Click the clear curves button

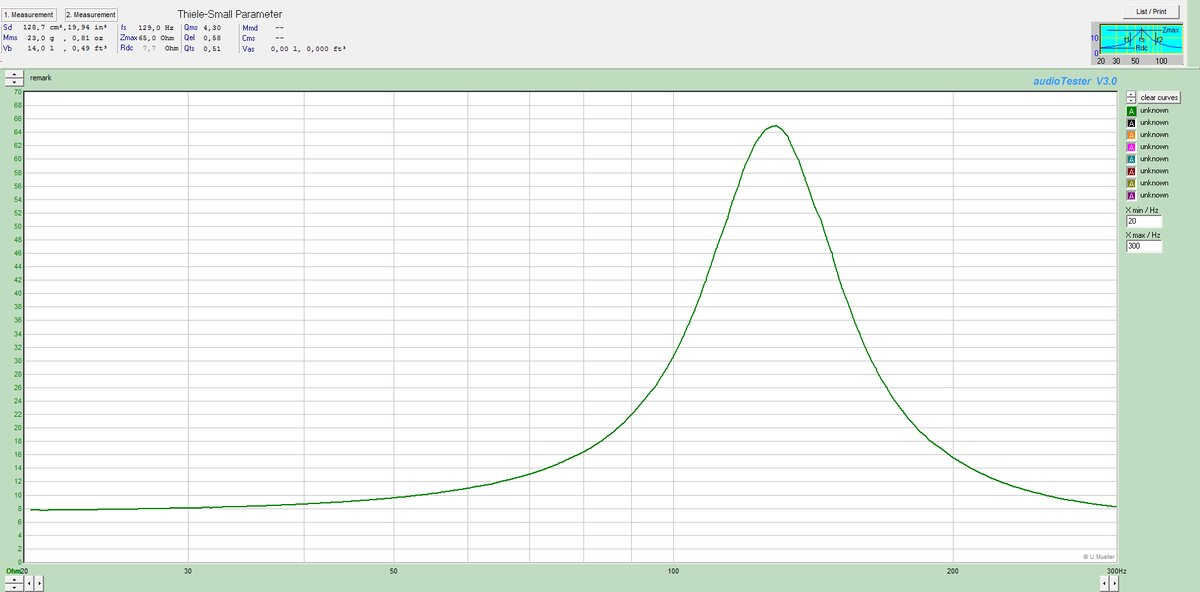click(1159, 97)
